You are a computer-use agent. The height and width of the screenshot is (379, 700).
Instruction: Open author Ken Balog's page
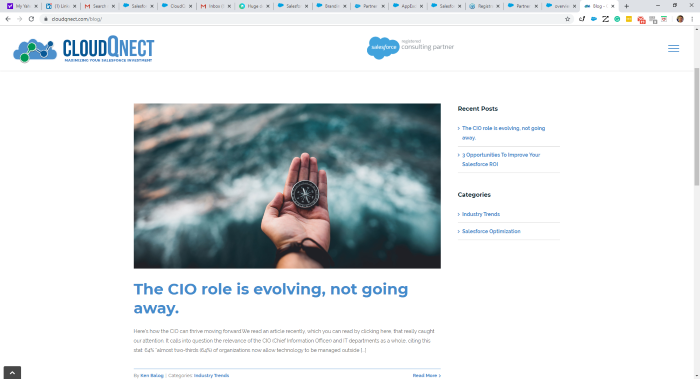click(x=152, y=375)
